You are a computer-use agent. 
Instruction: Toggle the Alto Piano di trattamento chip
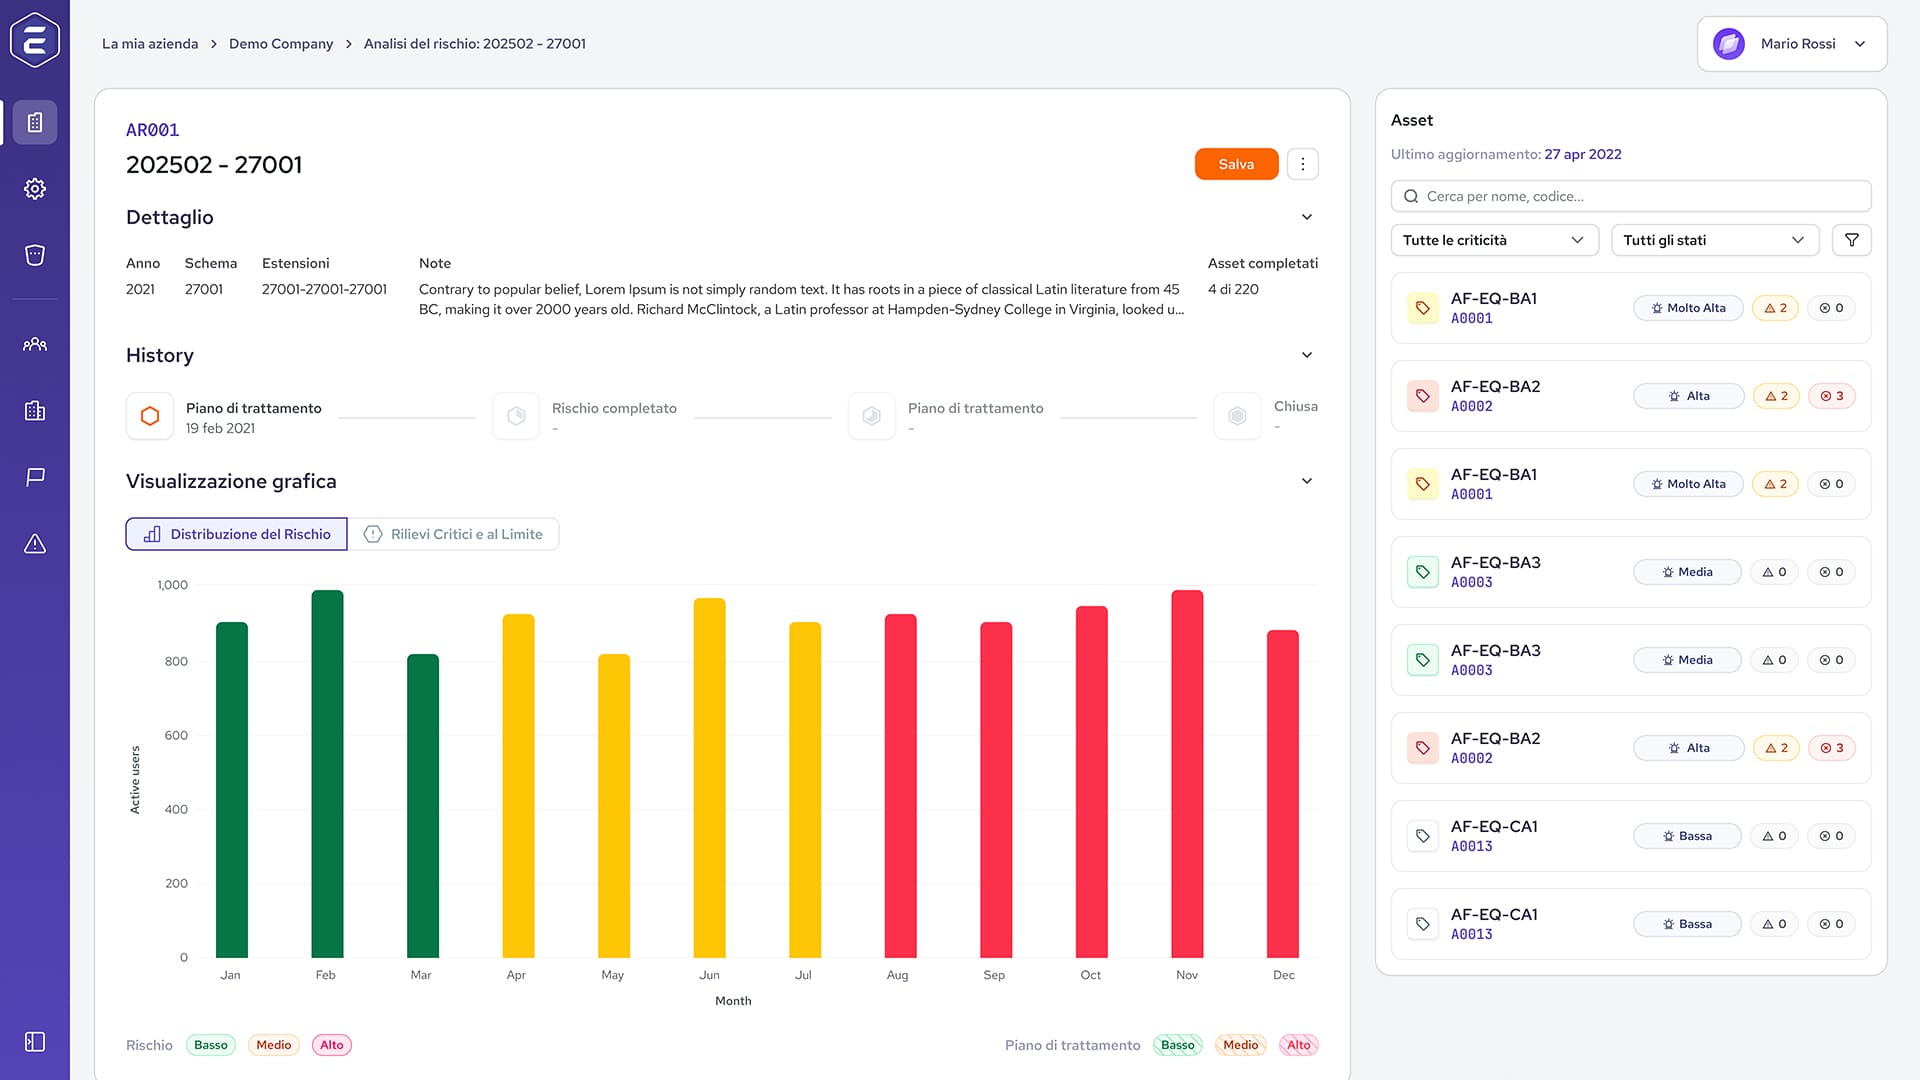pos(1298,1045)
